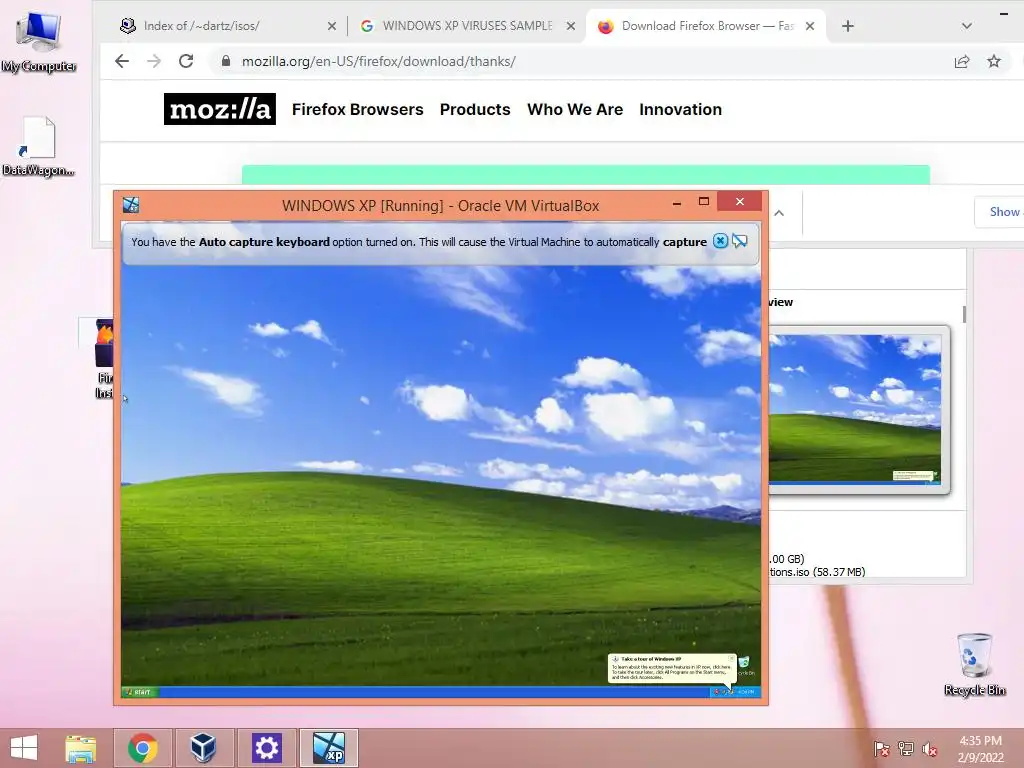The height and width of the screenshot is (768, 1024).
Task: Maximize the VirtualBox VM window
Action: tap(704, 202)
